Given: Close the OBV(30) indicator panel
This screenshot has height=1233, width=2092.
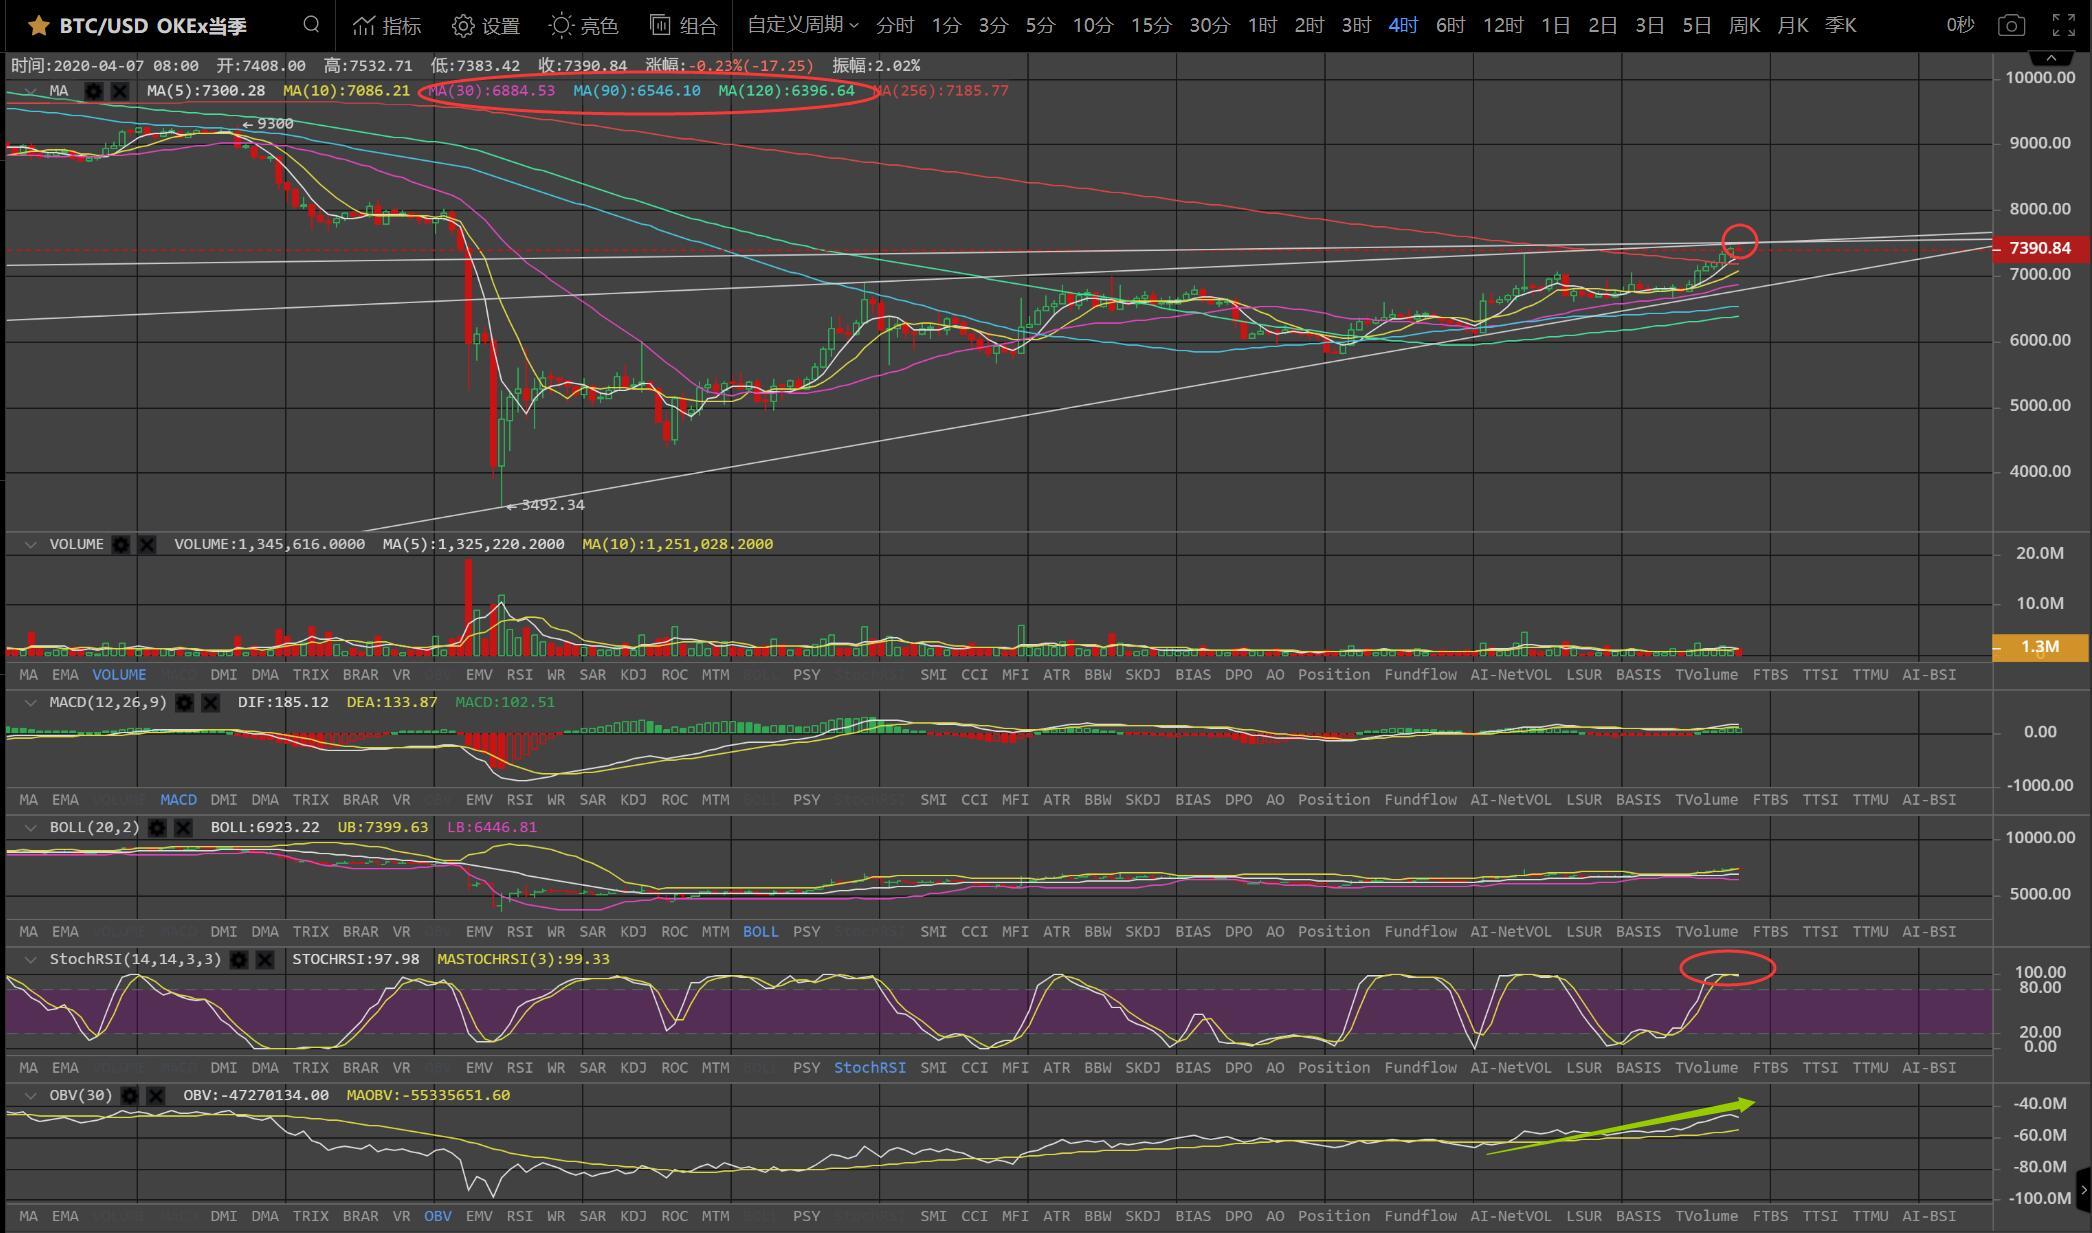Looking at the screenshot, I should tap(156, 1096).
